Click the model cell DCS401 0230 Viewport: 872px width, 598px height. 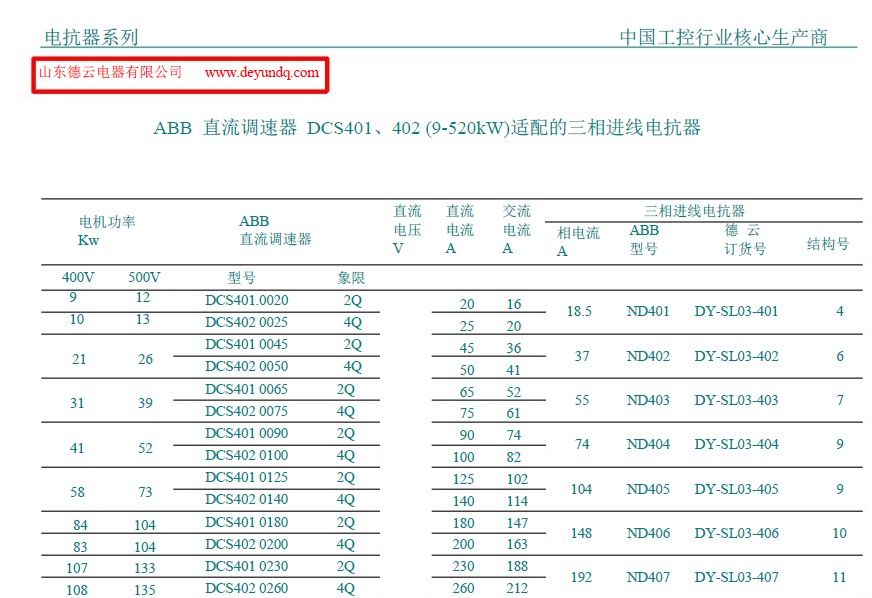(247, 566)
